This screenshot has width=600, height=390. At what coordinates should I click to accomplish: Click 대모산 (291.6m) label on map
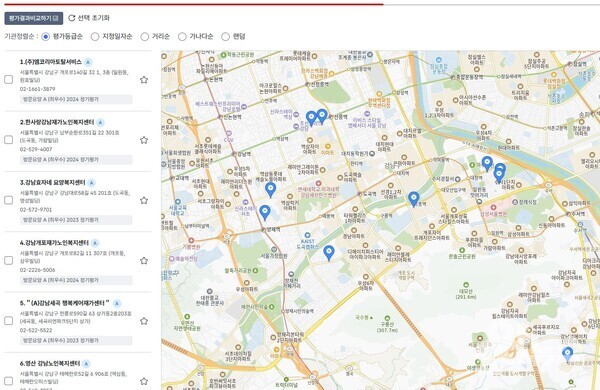tap(466, 294)
